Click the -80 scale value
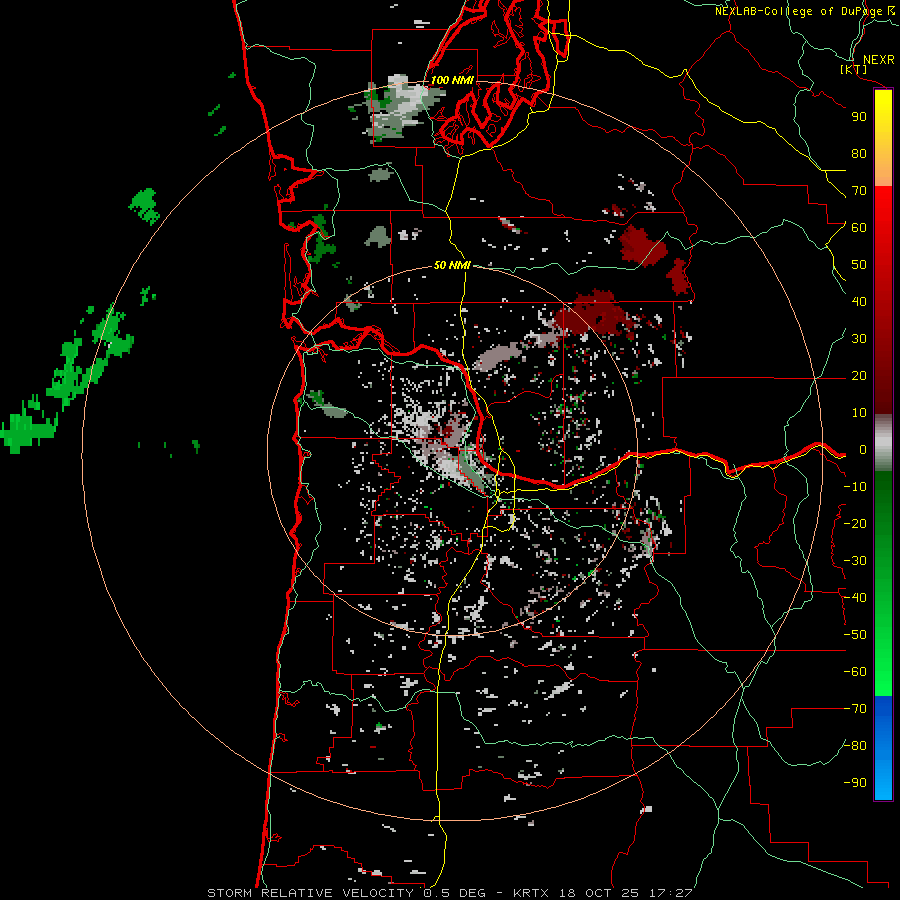This screenshot has width=900, height=900. point(855,746)
